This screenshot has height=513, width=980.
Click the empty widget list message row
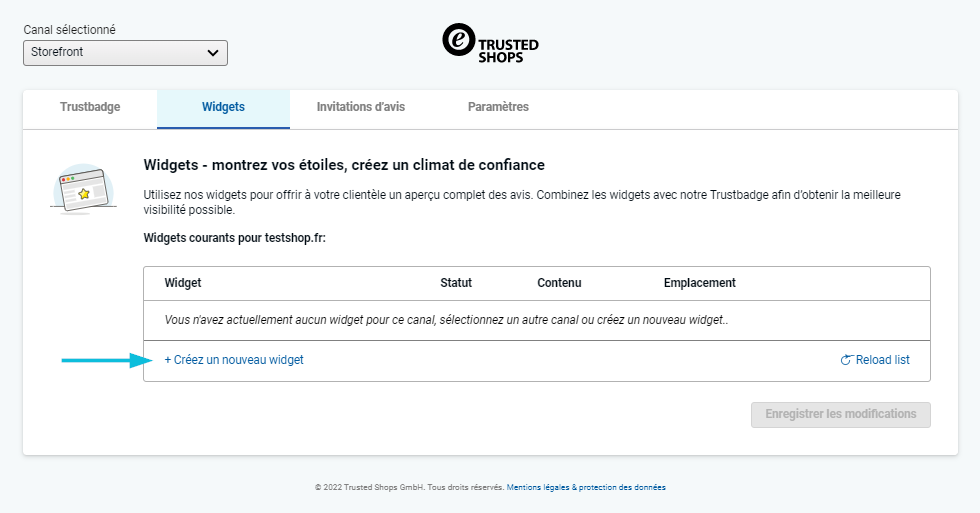tap(446, 321)
